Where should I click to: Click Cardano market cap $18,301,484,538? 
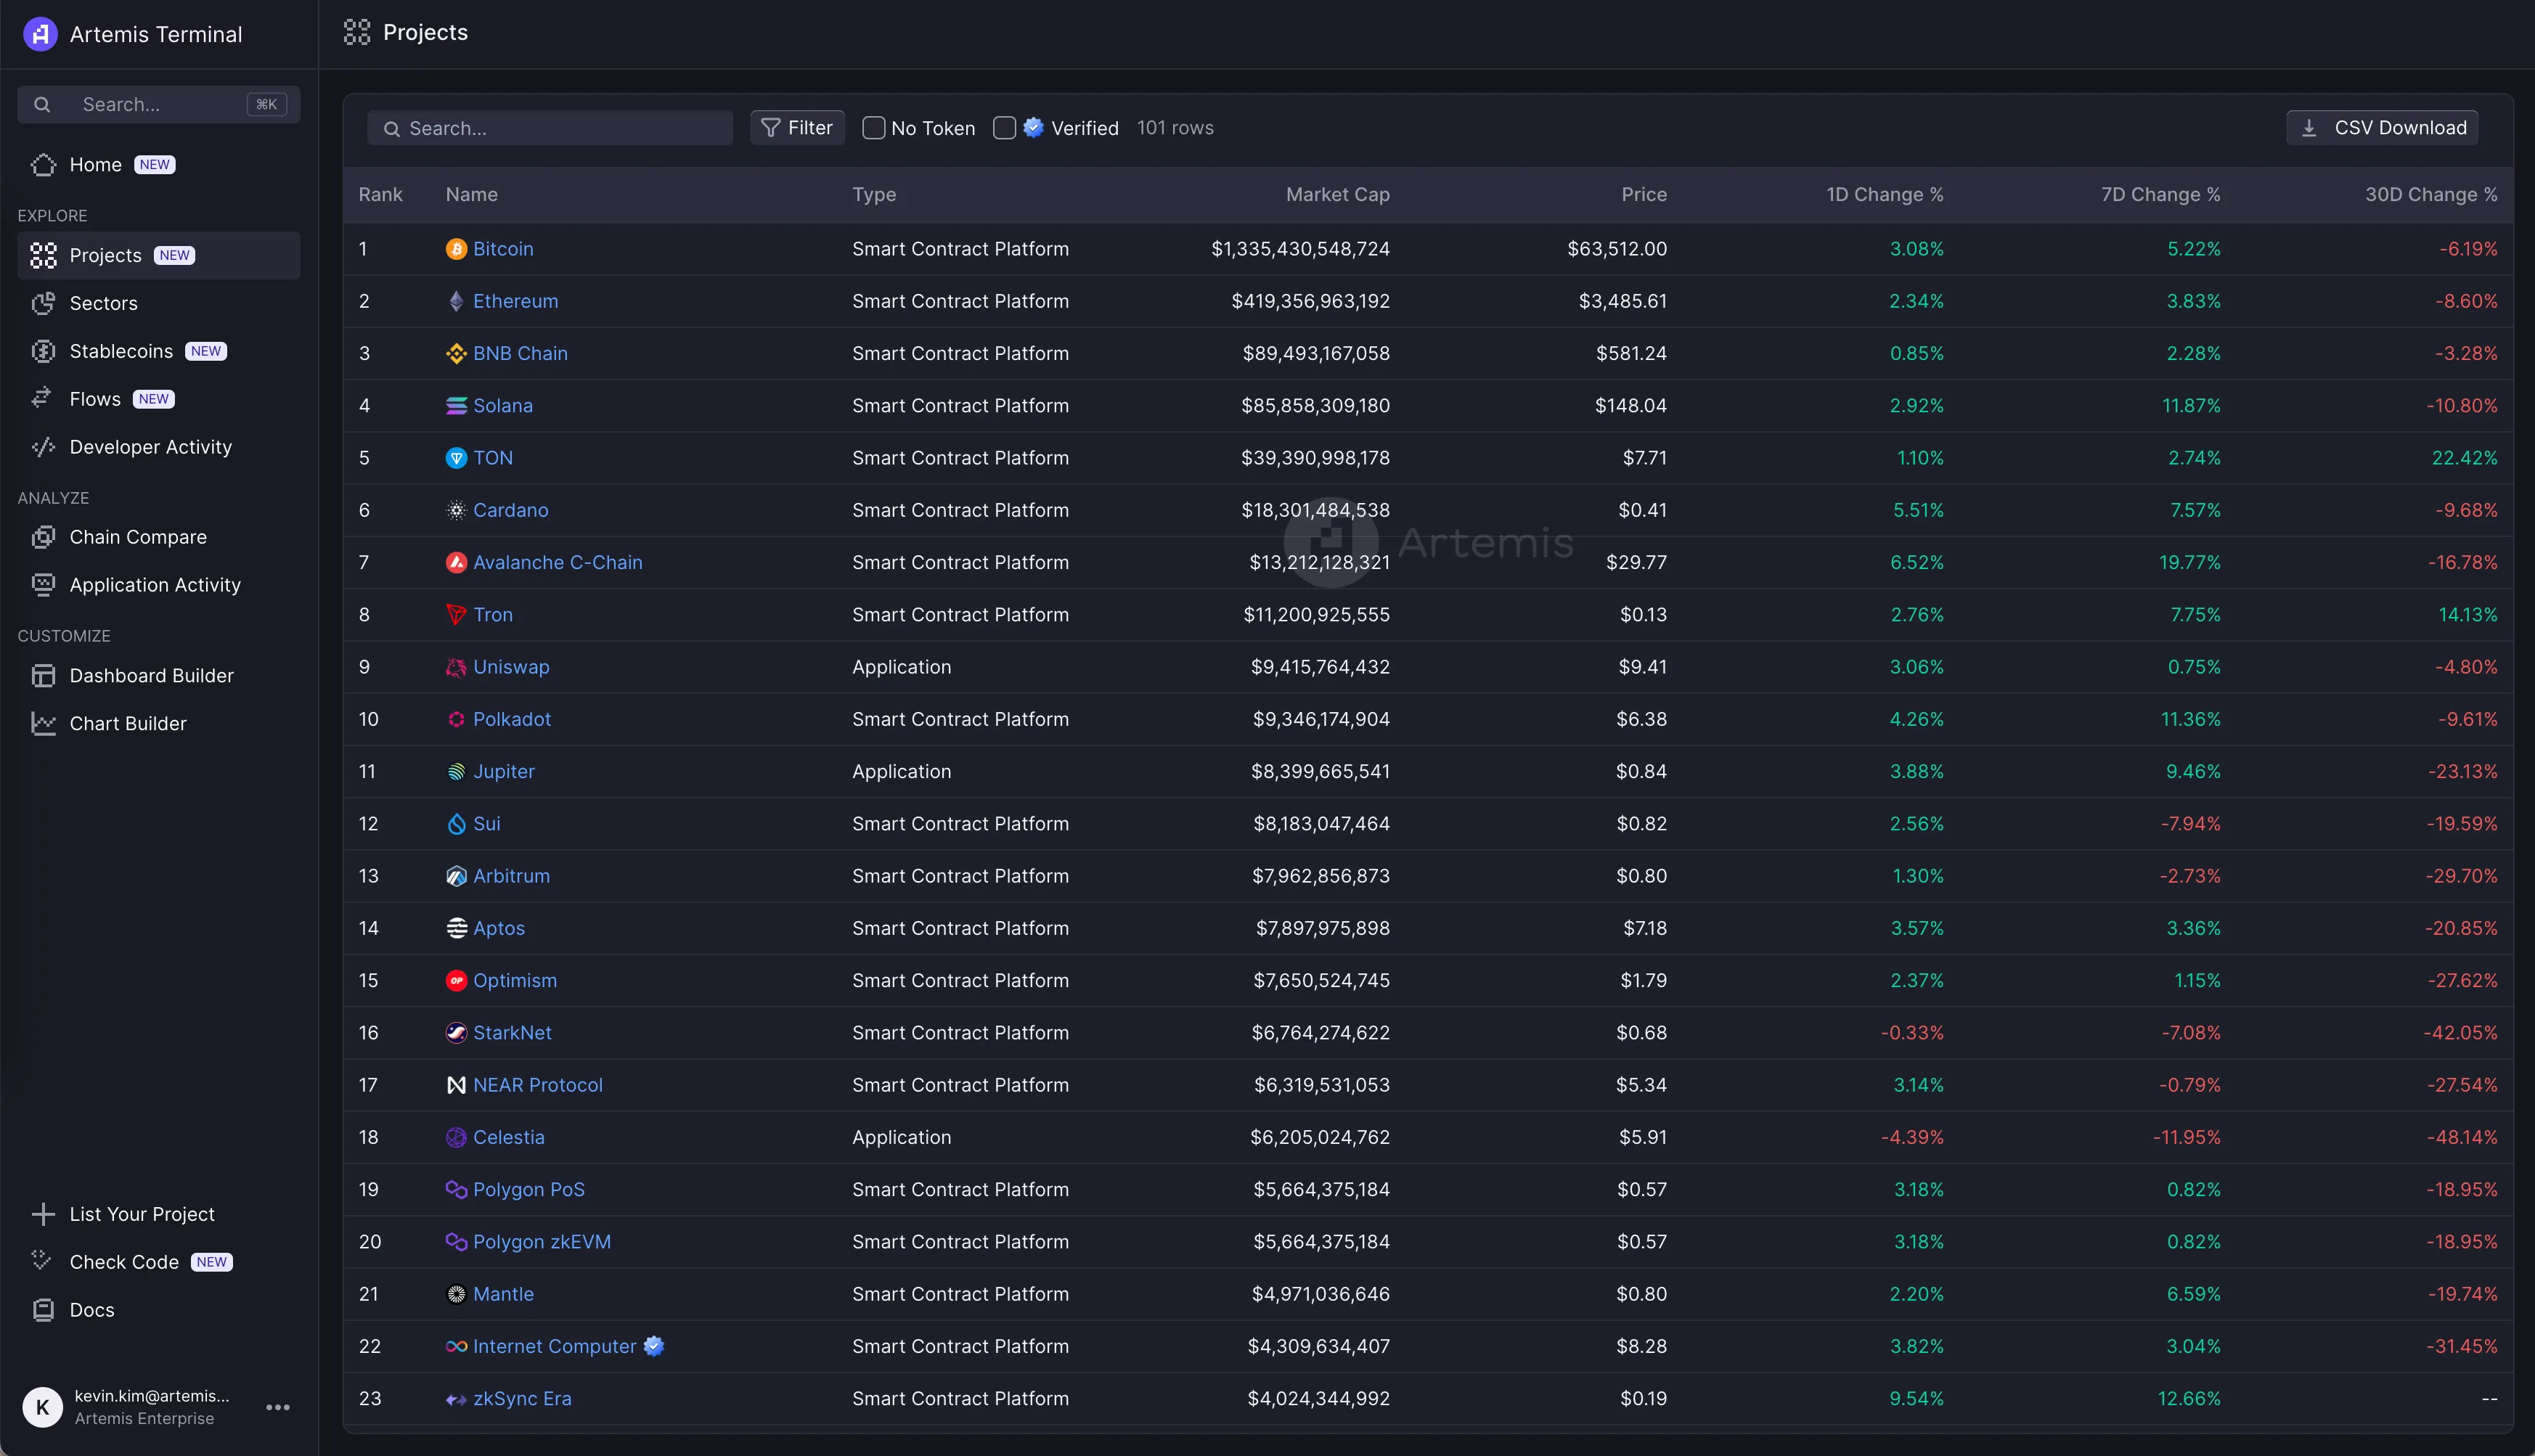(x=1316, y=510)
